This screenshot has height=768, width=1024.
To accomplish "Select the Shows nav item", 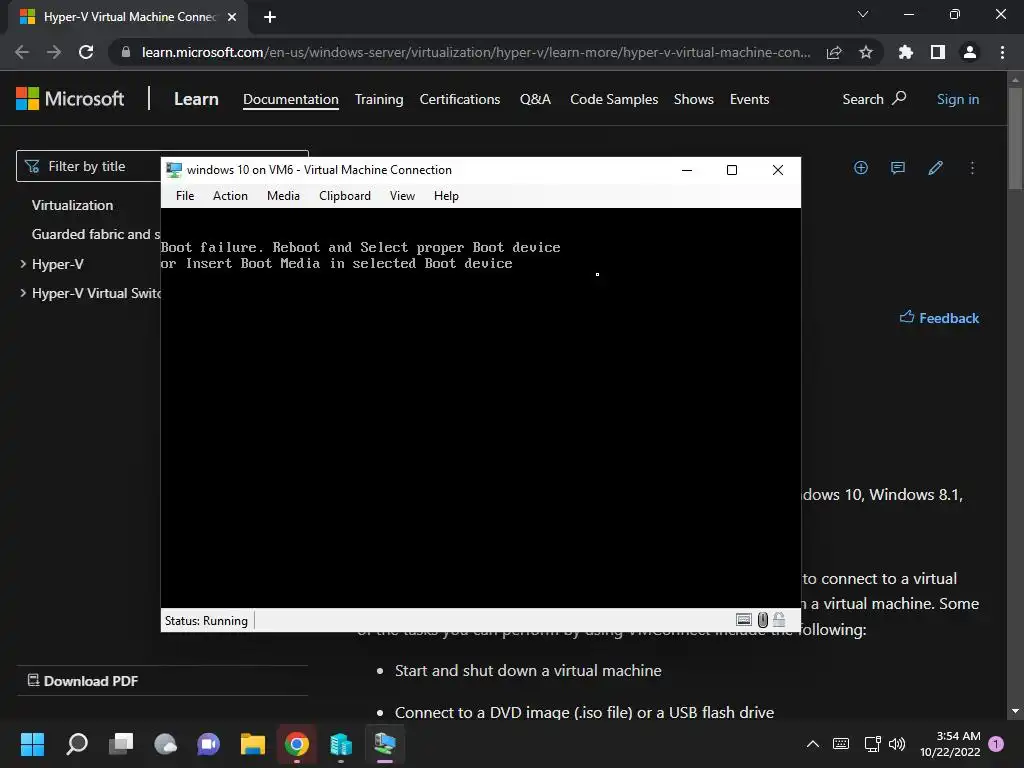I will coord(694,99).
